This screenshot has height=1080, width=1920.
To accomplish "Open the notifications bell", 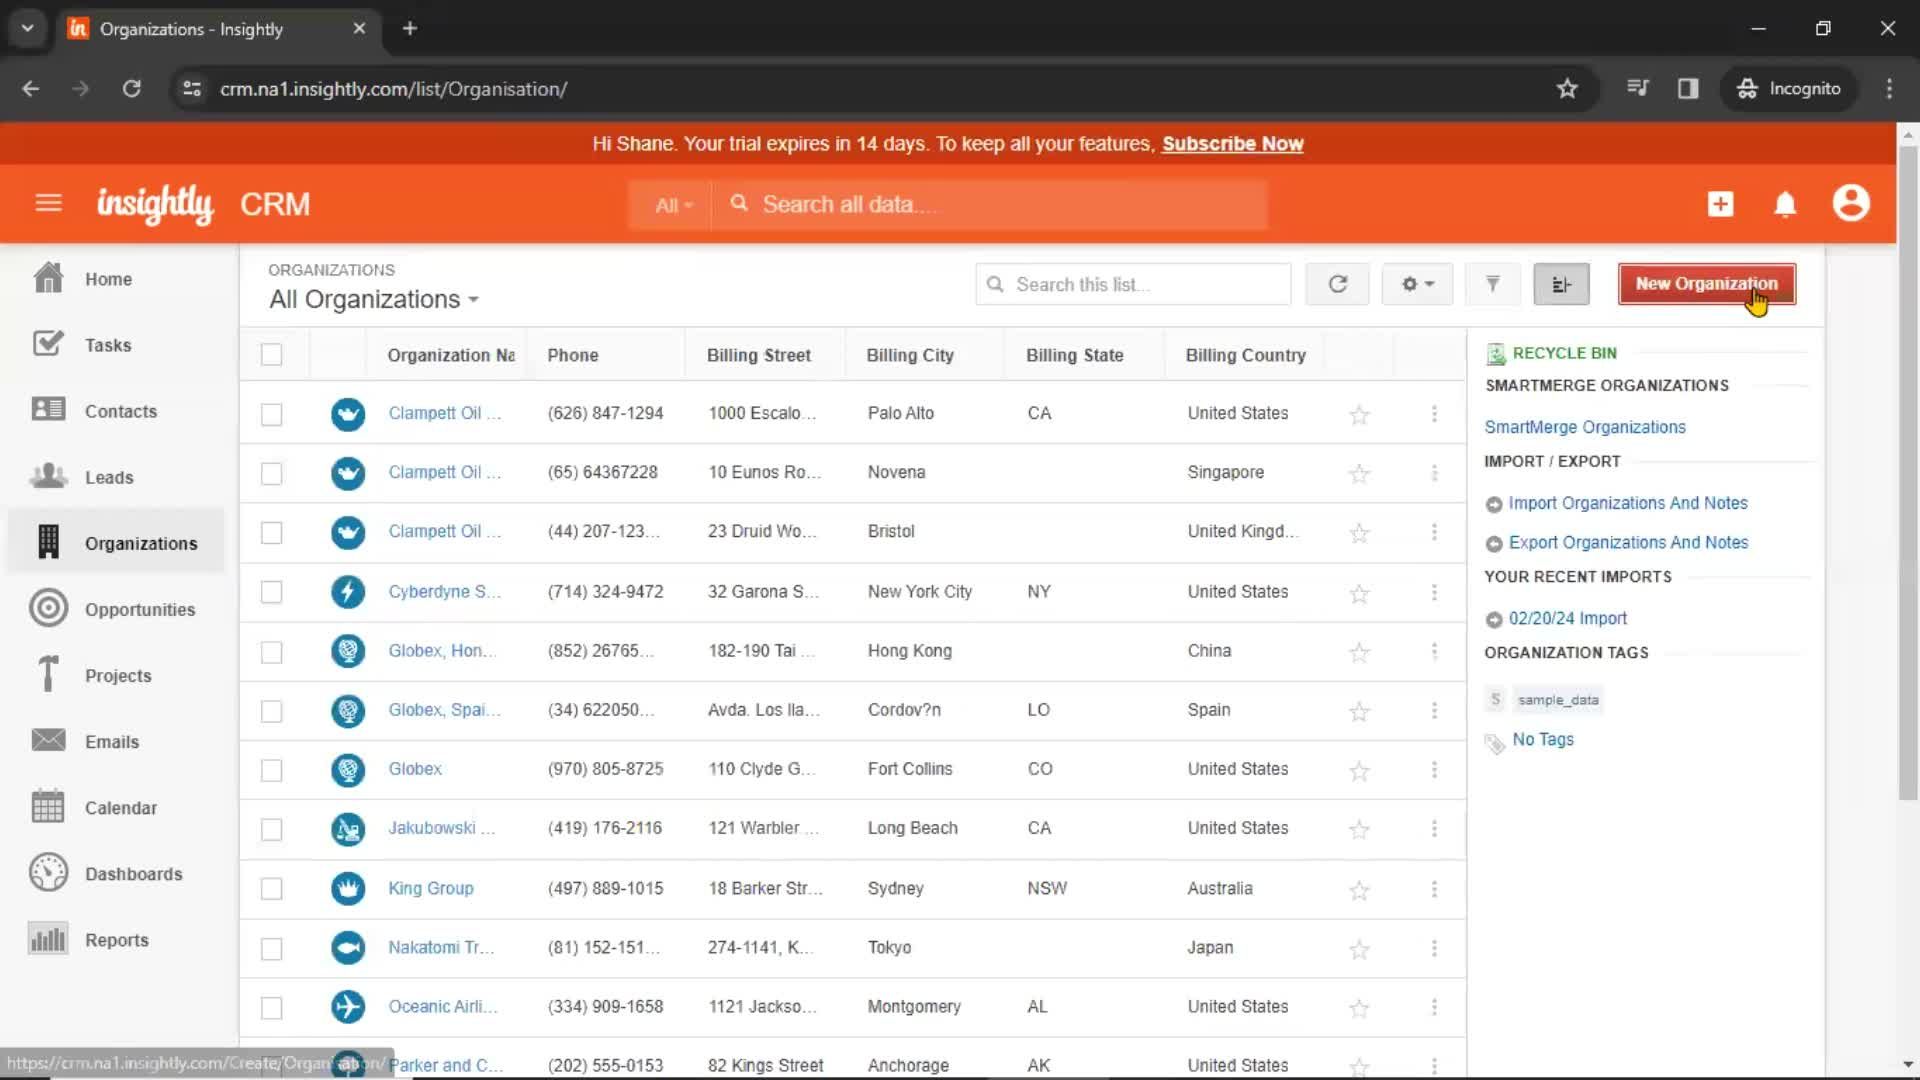I will [x=1785, y=204].
